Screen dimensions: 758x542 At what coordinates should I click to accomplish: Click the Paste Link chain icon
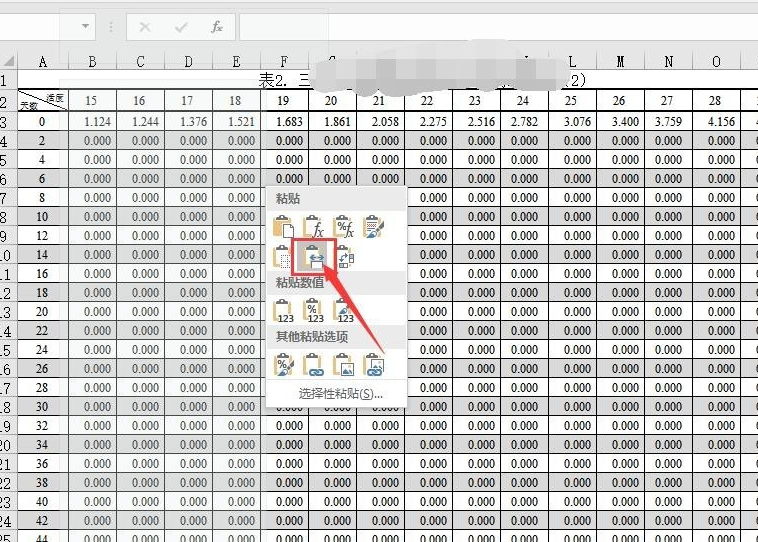tap(313, 365)
